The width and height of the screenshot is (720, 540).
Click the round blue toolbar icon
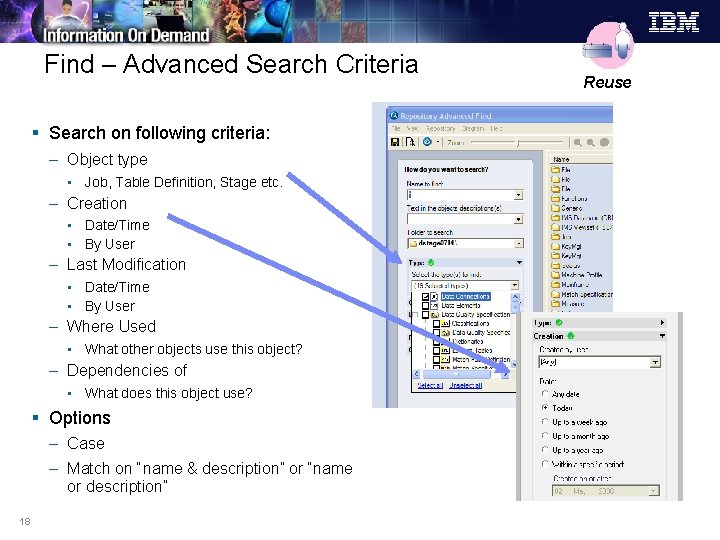427,142
